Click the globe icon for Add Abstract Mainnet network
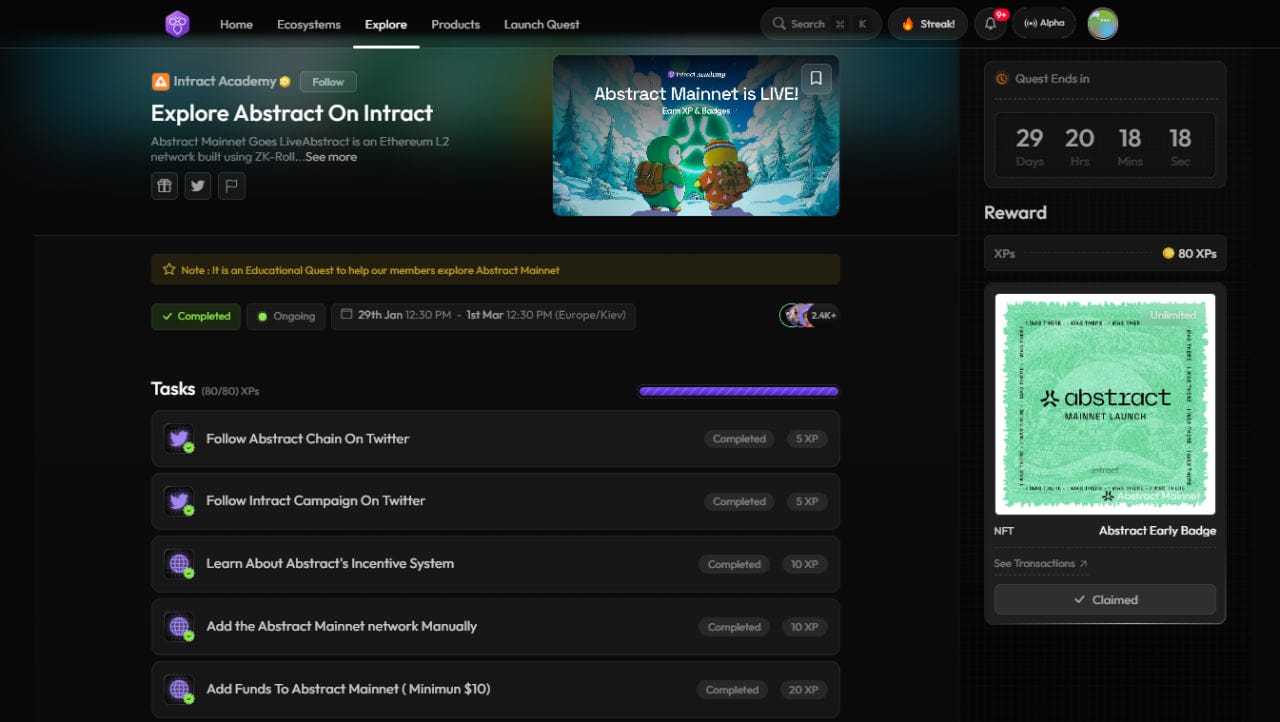This screenshot has width=1280, height=722. pyautogui.click(x=179, y=627)
